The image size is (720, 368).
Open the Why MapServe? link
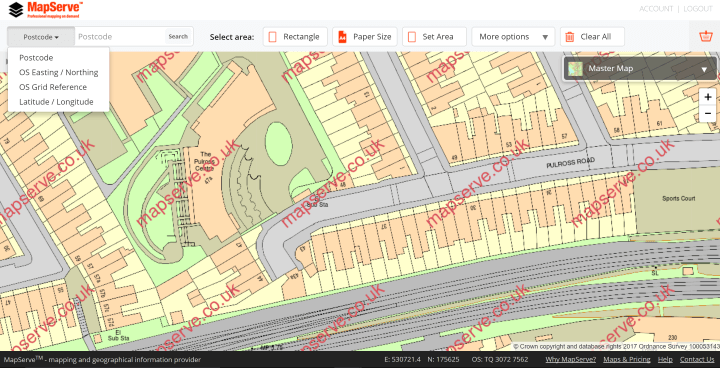click(x=571, y=360)
